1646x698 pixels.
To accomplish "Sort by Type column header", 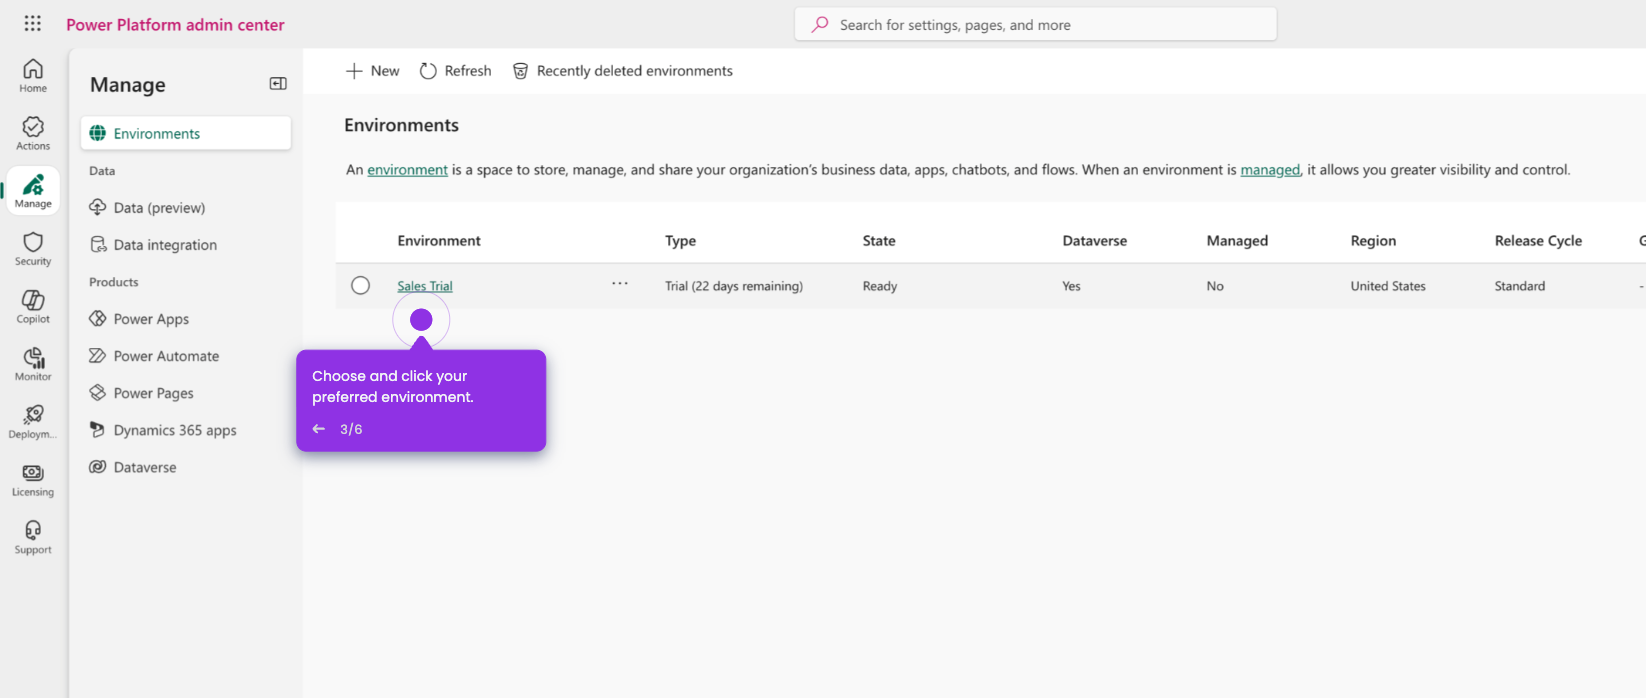I will [x=681, y=241].
